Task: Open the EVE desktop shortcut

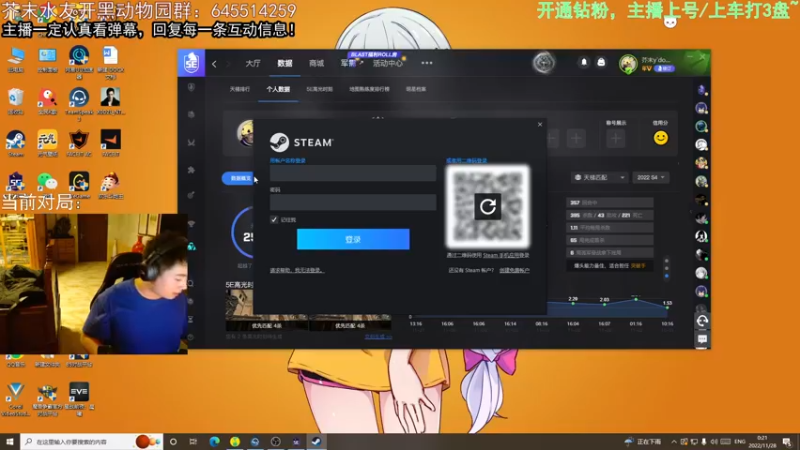Action: 79,399
